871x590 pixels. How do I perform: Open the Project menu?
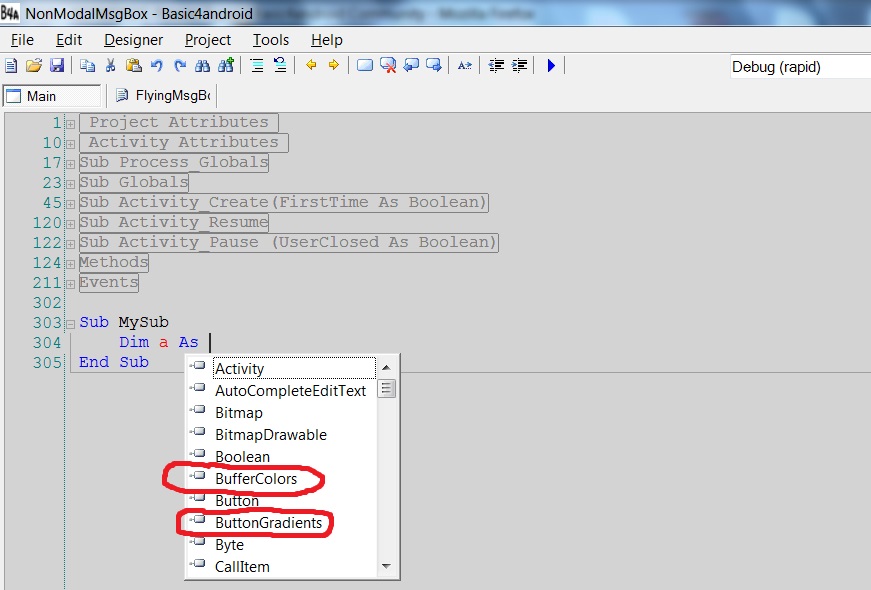click(208, 40)
